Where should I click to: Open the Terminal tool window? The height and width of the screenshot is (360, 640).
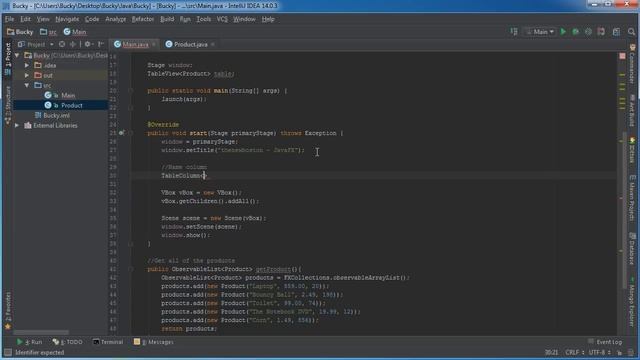108,342
